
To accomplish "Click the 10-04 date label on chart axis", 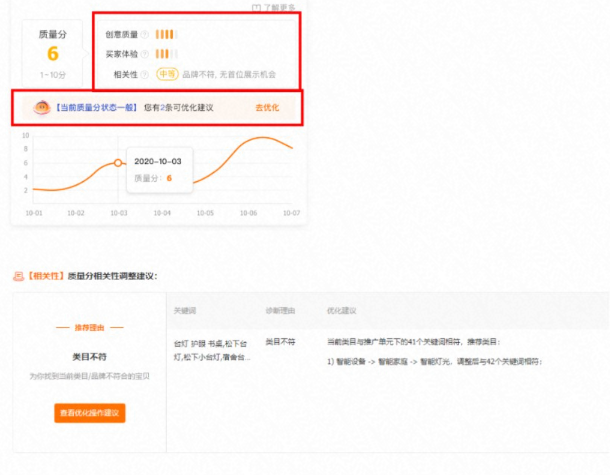I will pos(162,213).
